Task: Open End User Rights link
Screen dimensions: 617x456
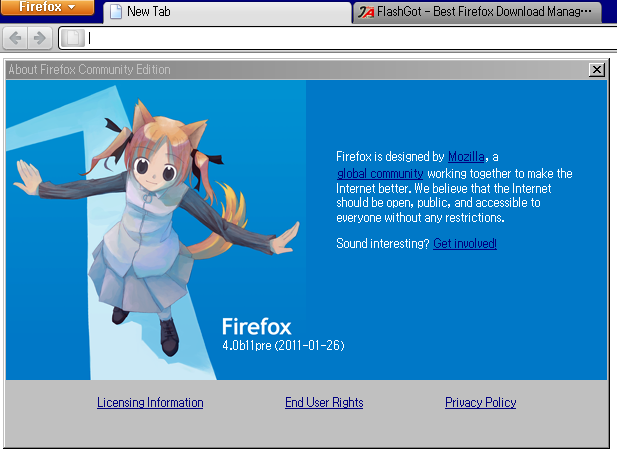Action: (324, 402)
